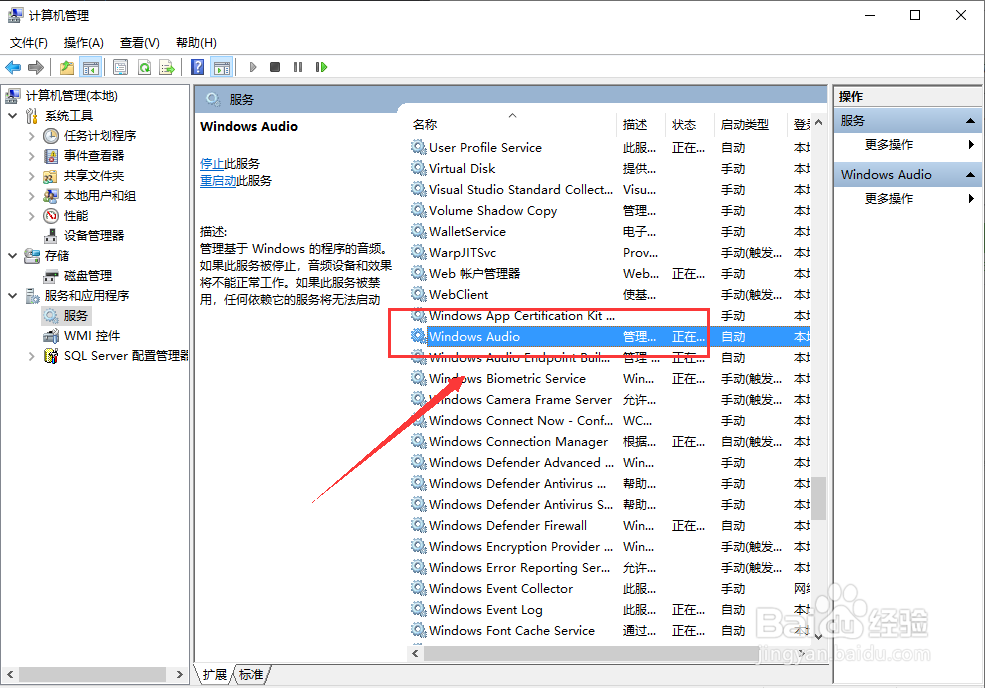
Task: Sort by the 启动类型 column header
Action: (x=750, y=124)
